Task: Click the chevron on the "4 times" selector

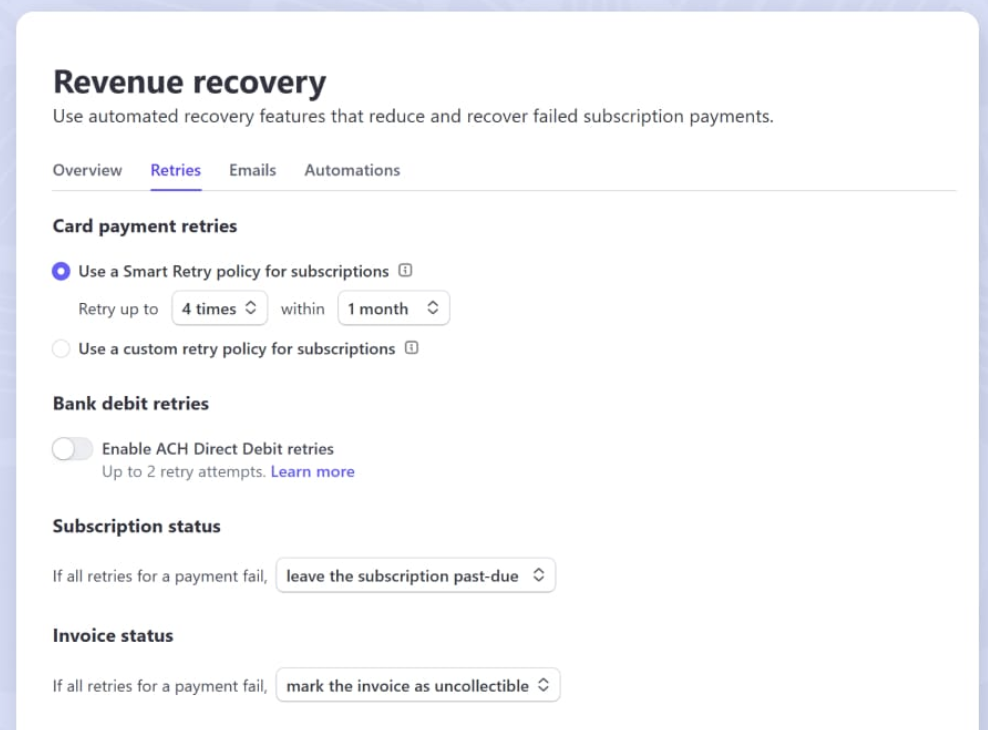Action: (x=253, y=308)
